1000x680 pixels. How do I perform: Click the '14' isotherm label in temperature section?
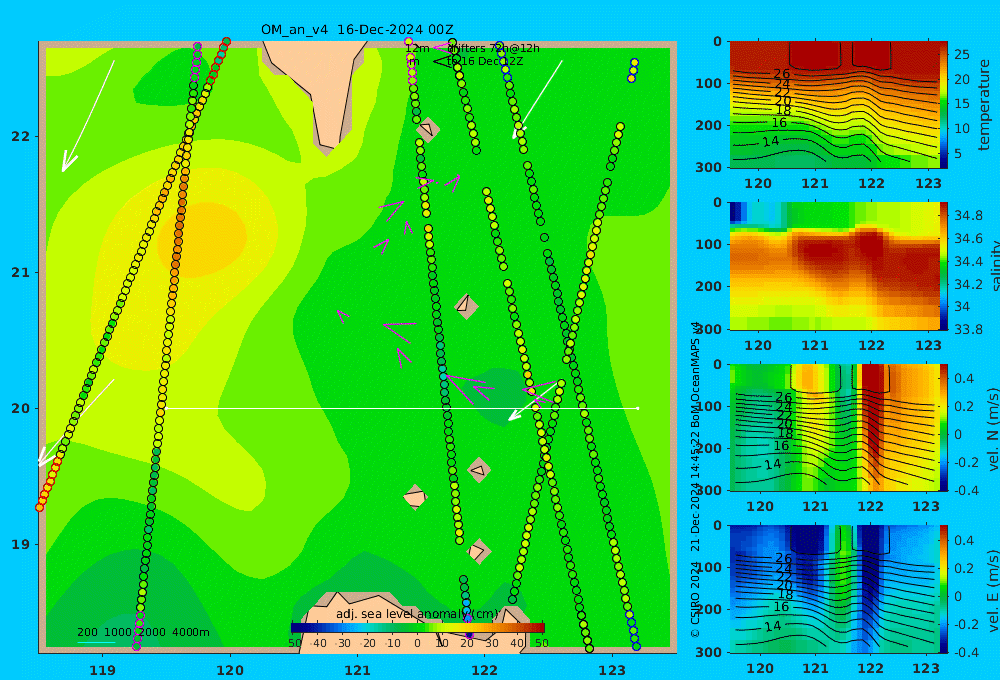[x=771, y=142]
